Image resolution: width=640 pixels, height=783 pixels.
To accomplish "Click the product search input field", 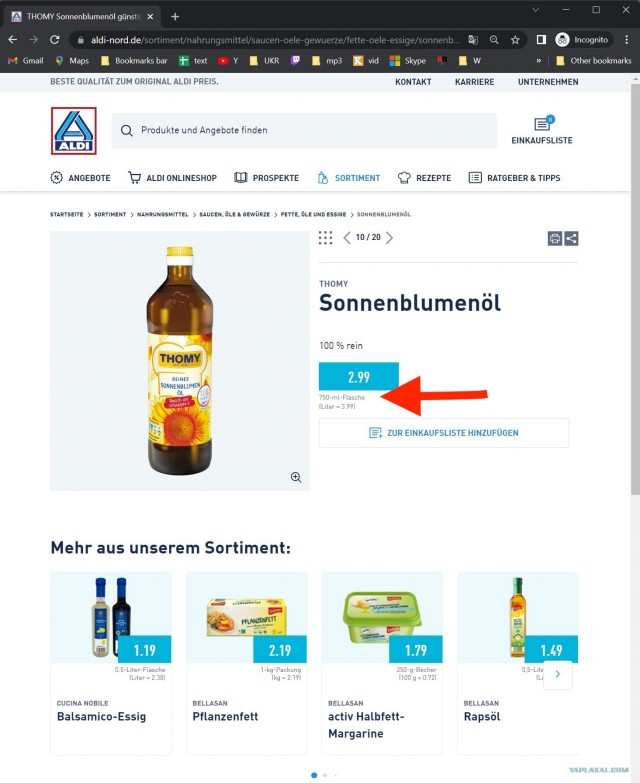I will click(x=304, y=130).
